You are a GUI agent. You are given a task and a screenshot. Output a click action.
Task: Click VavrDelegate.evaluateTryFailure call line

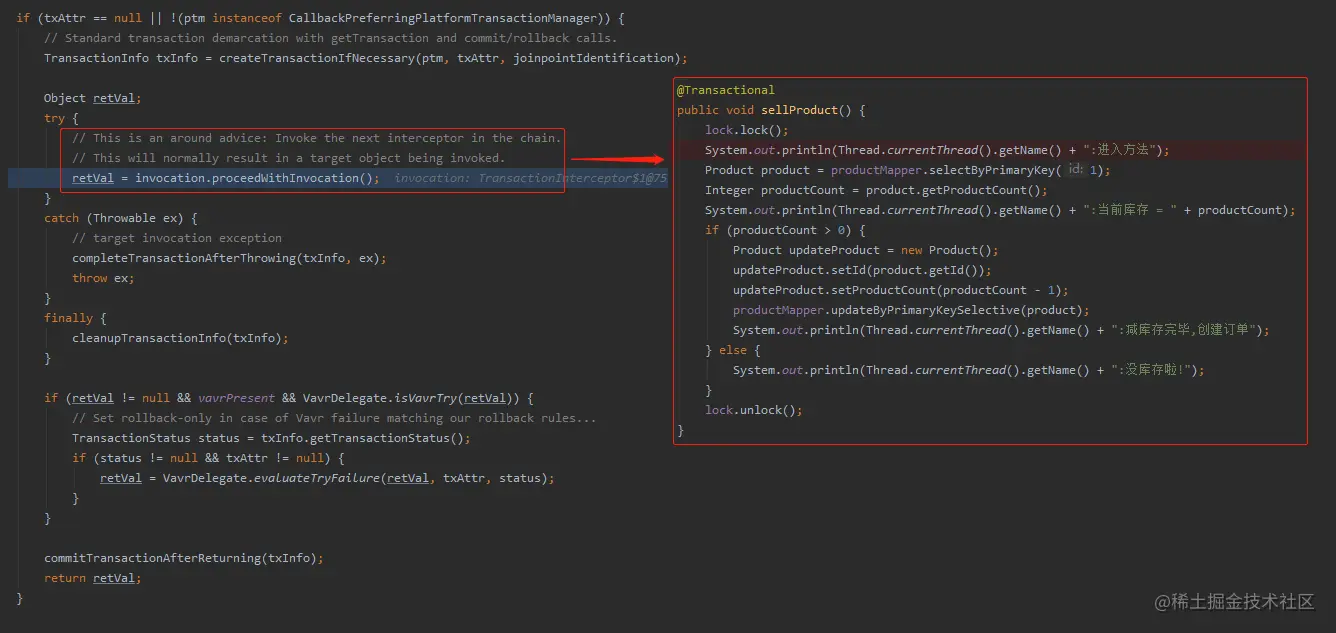pyautogui.click(x=327, y=478)
